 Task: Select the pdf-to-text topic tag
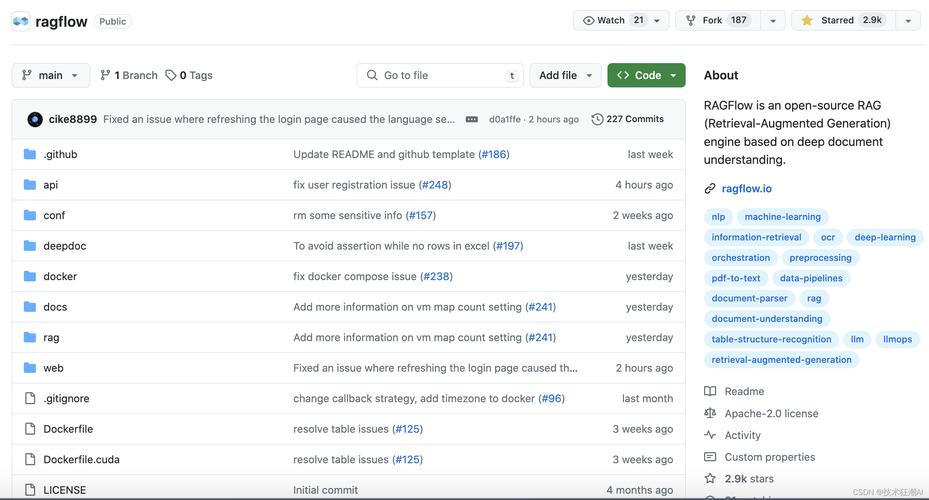click(x=736, y=278)
